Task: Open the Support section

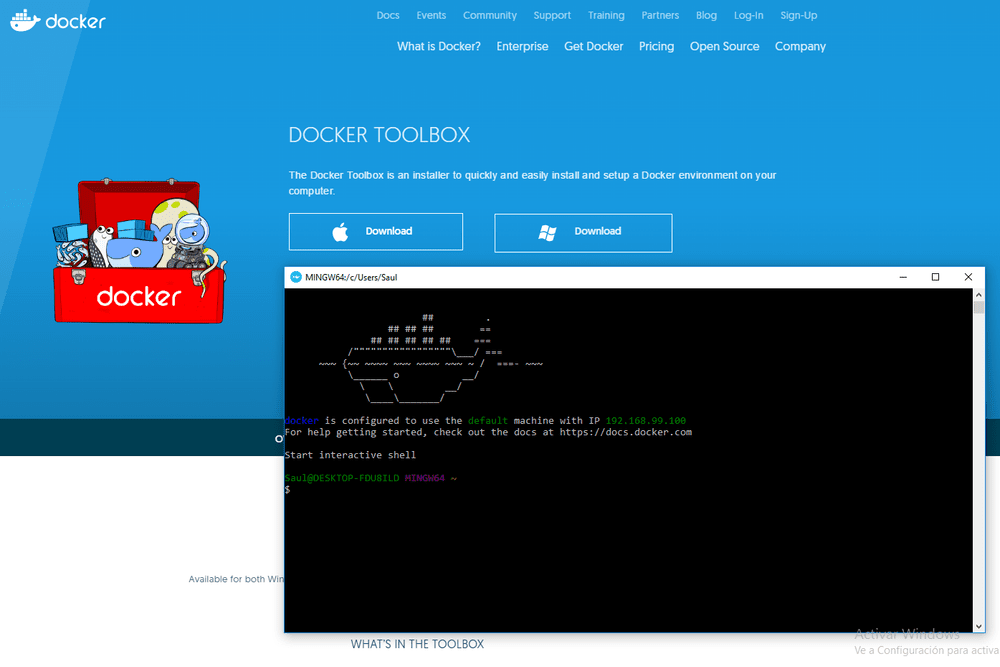Action: point(552,15)
